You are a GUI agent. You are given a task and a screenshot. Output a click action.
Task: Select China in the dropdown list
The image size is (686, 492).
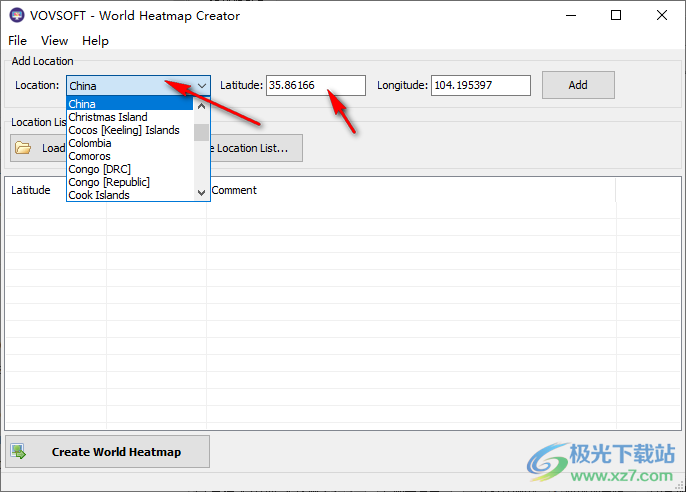[130, 104]
